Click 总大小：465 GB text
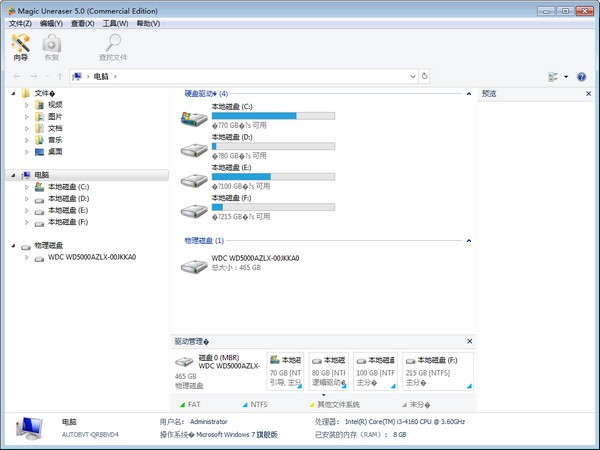 pyautogui.click(x=236, y=268)
